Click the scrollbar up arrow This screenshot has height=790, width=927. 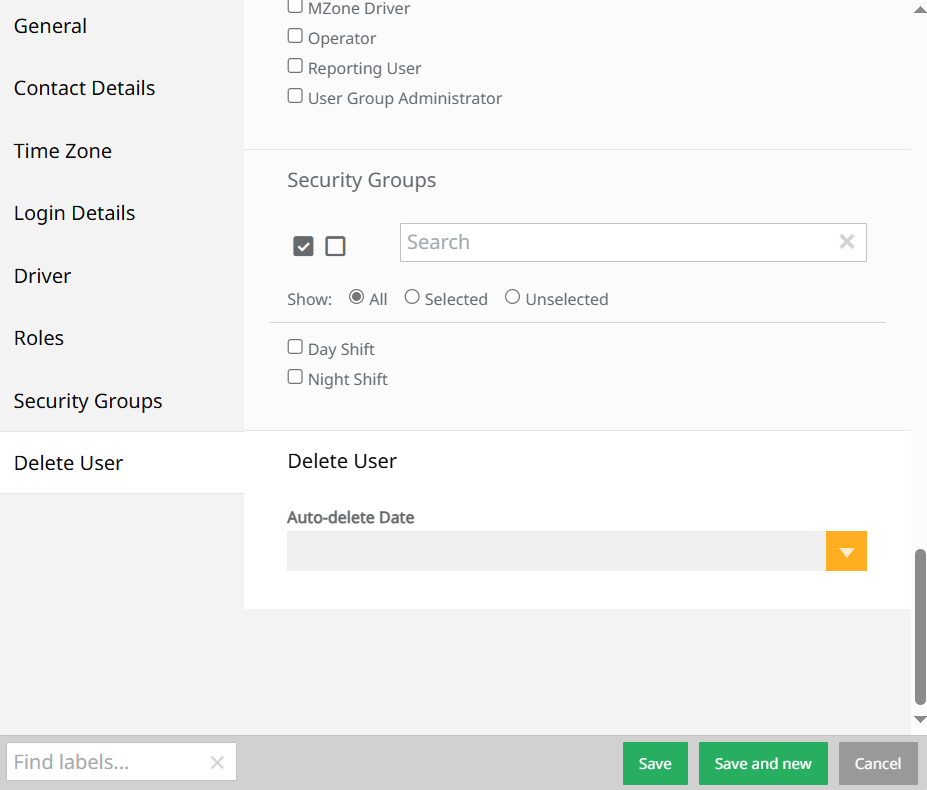[919, 10]
